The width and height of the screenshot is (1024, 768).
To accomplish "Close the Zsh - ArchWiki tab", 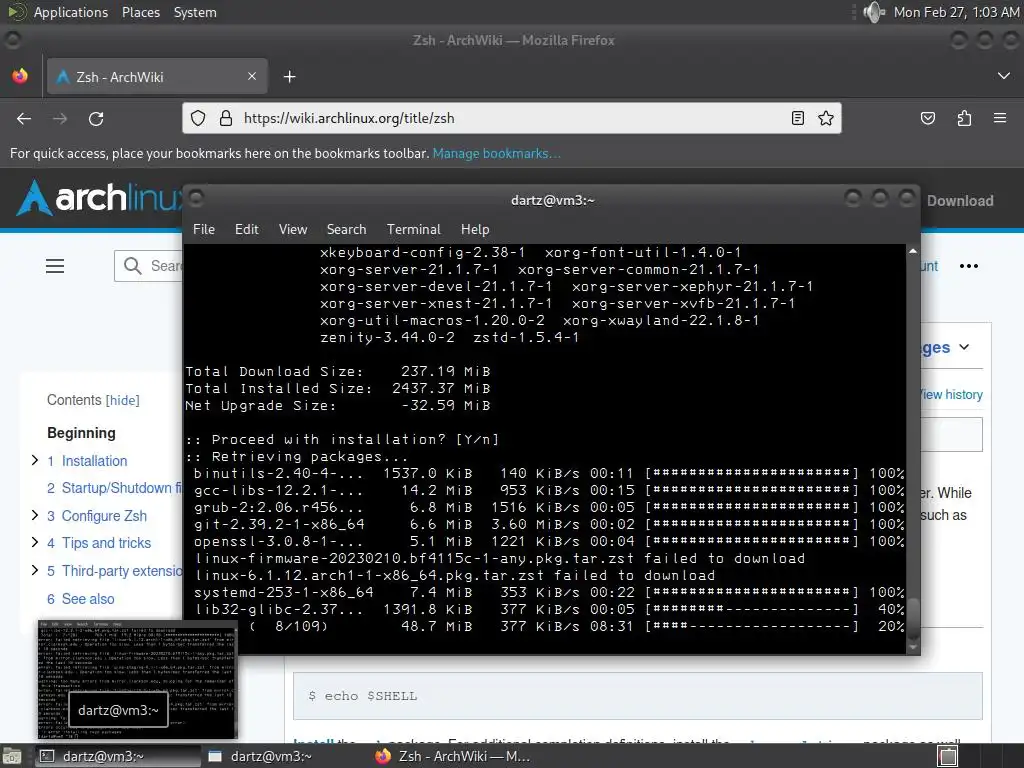I will pos(252,76).
